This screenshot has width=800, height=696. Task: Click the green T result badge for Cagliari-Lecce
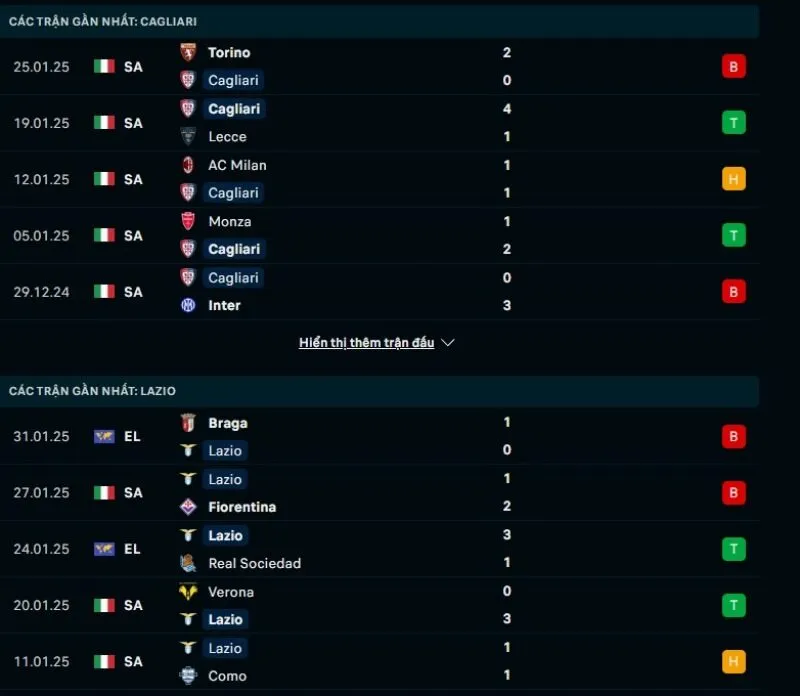click(x=734, y=122)
